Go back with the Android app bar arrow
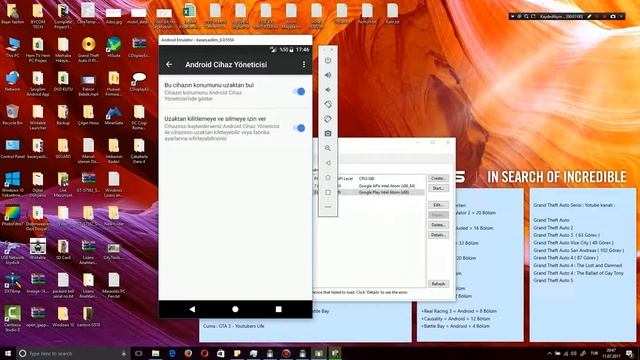Viewport: 640px width, 360px height. (169, 64)
